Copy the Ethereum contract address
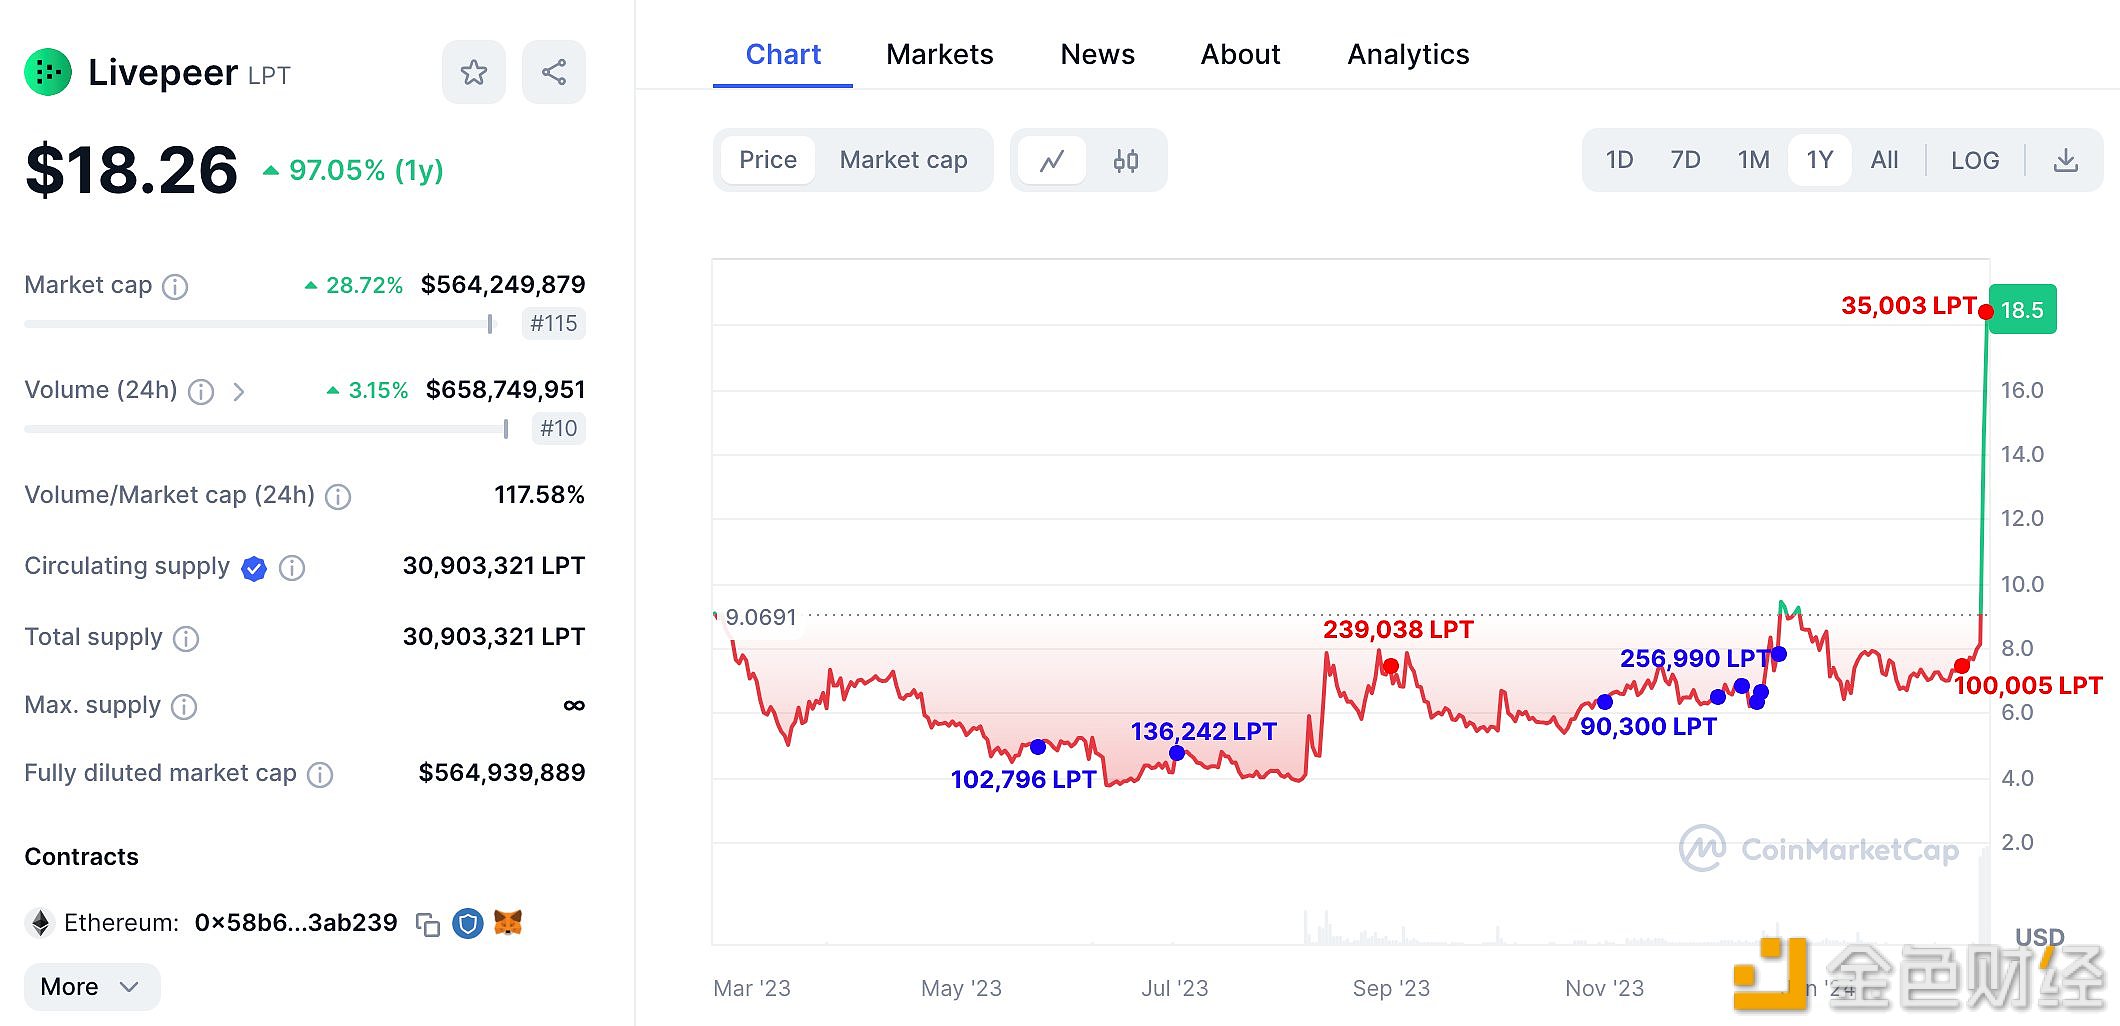Viewport: 2120px width, 1026px height. pos(428,924)
